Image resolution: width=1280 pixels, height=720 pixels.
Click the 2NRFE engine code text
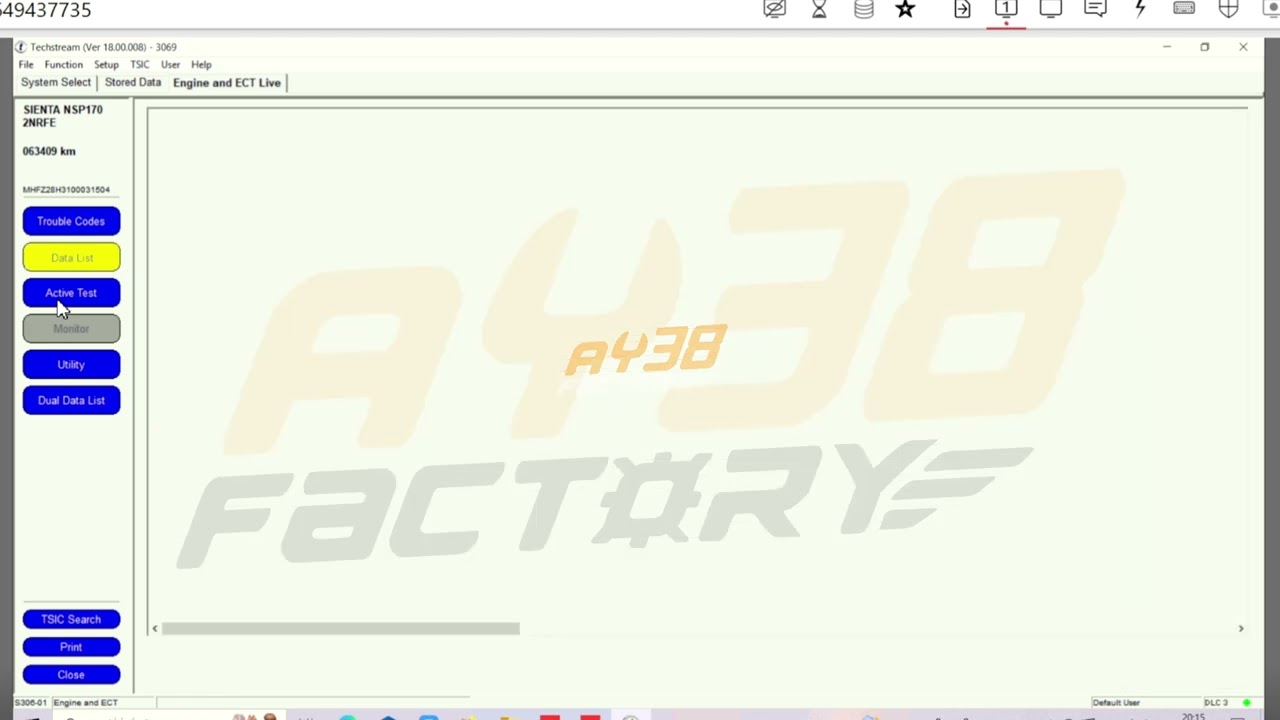[39, 123]
